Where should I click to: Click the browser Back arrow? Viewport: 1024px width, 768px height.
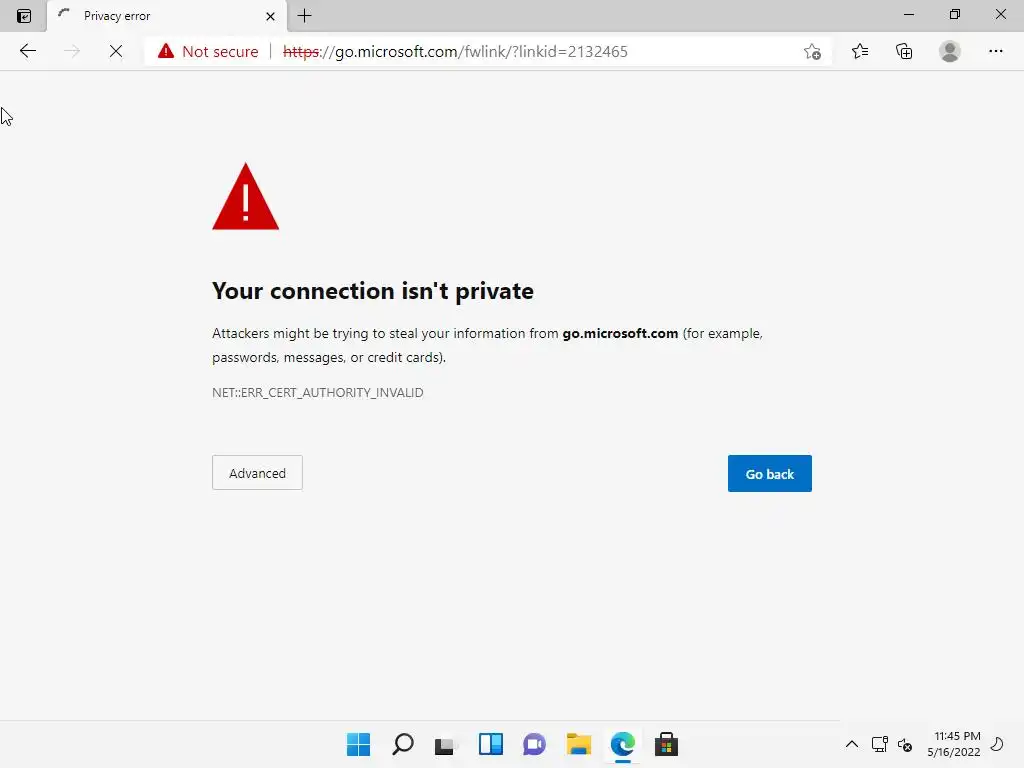(x=27, y=51)
